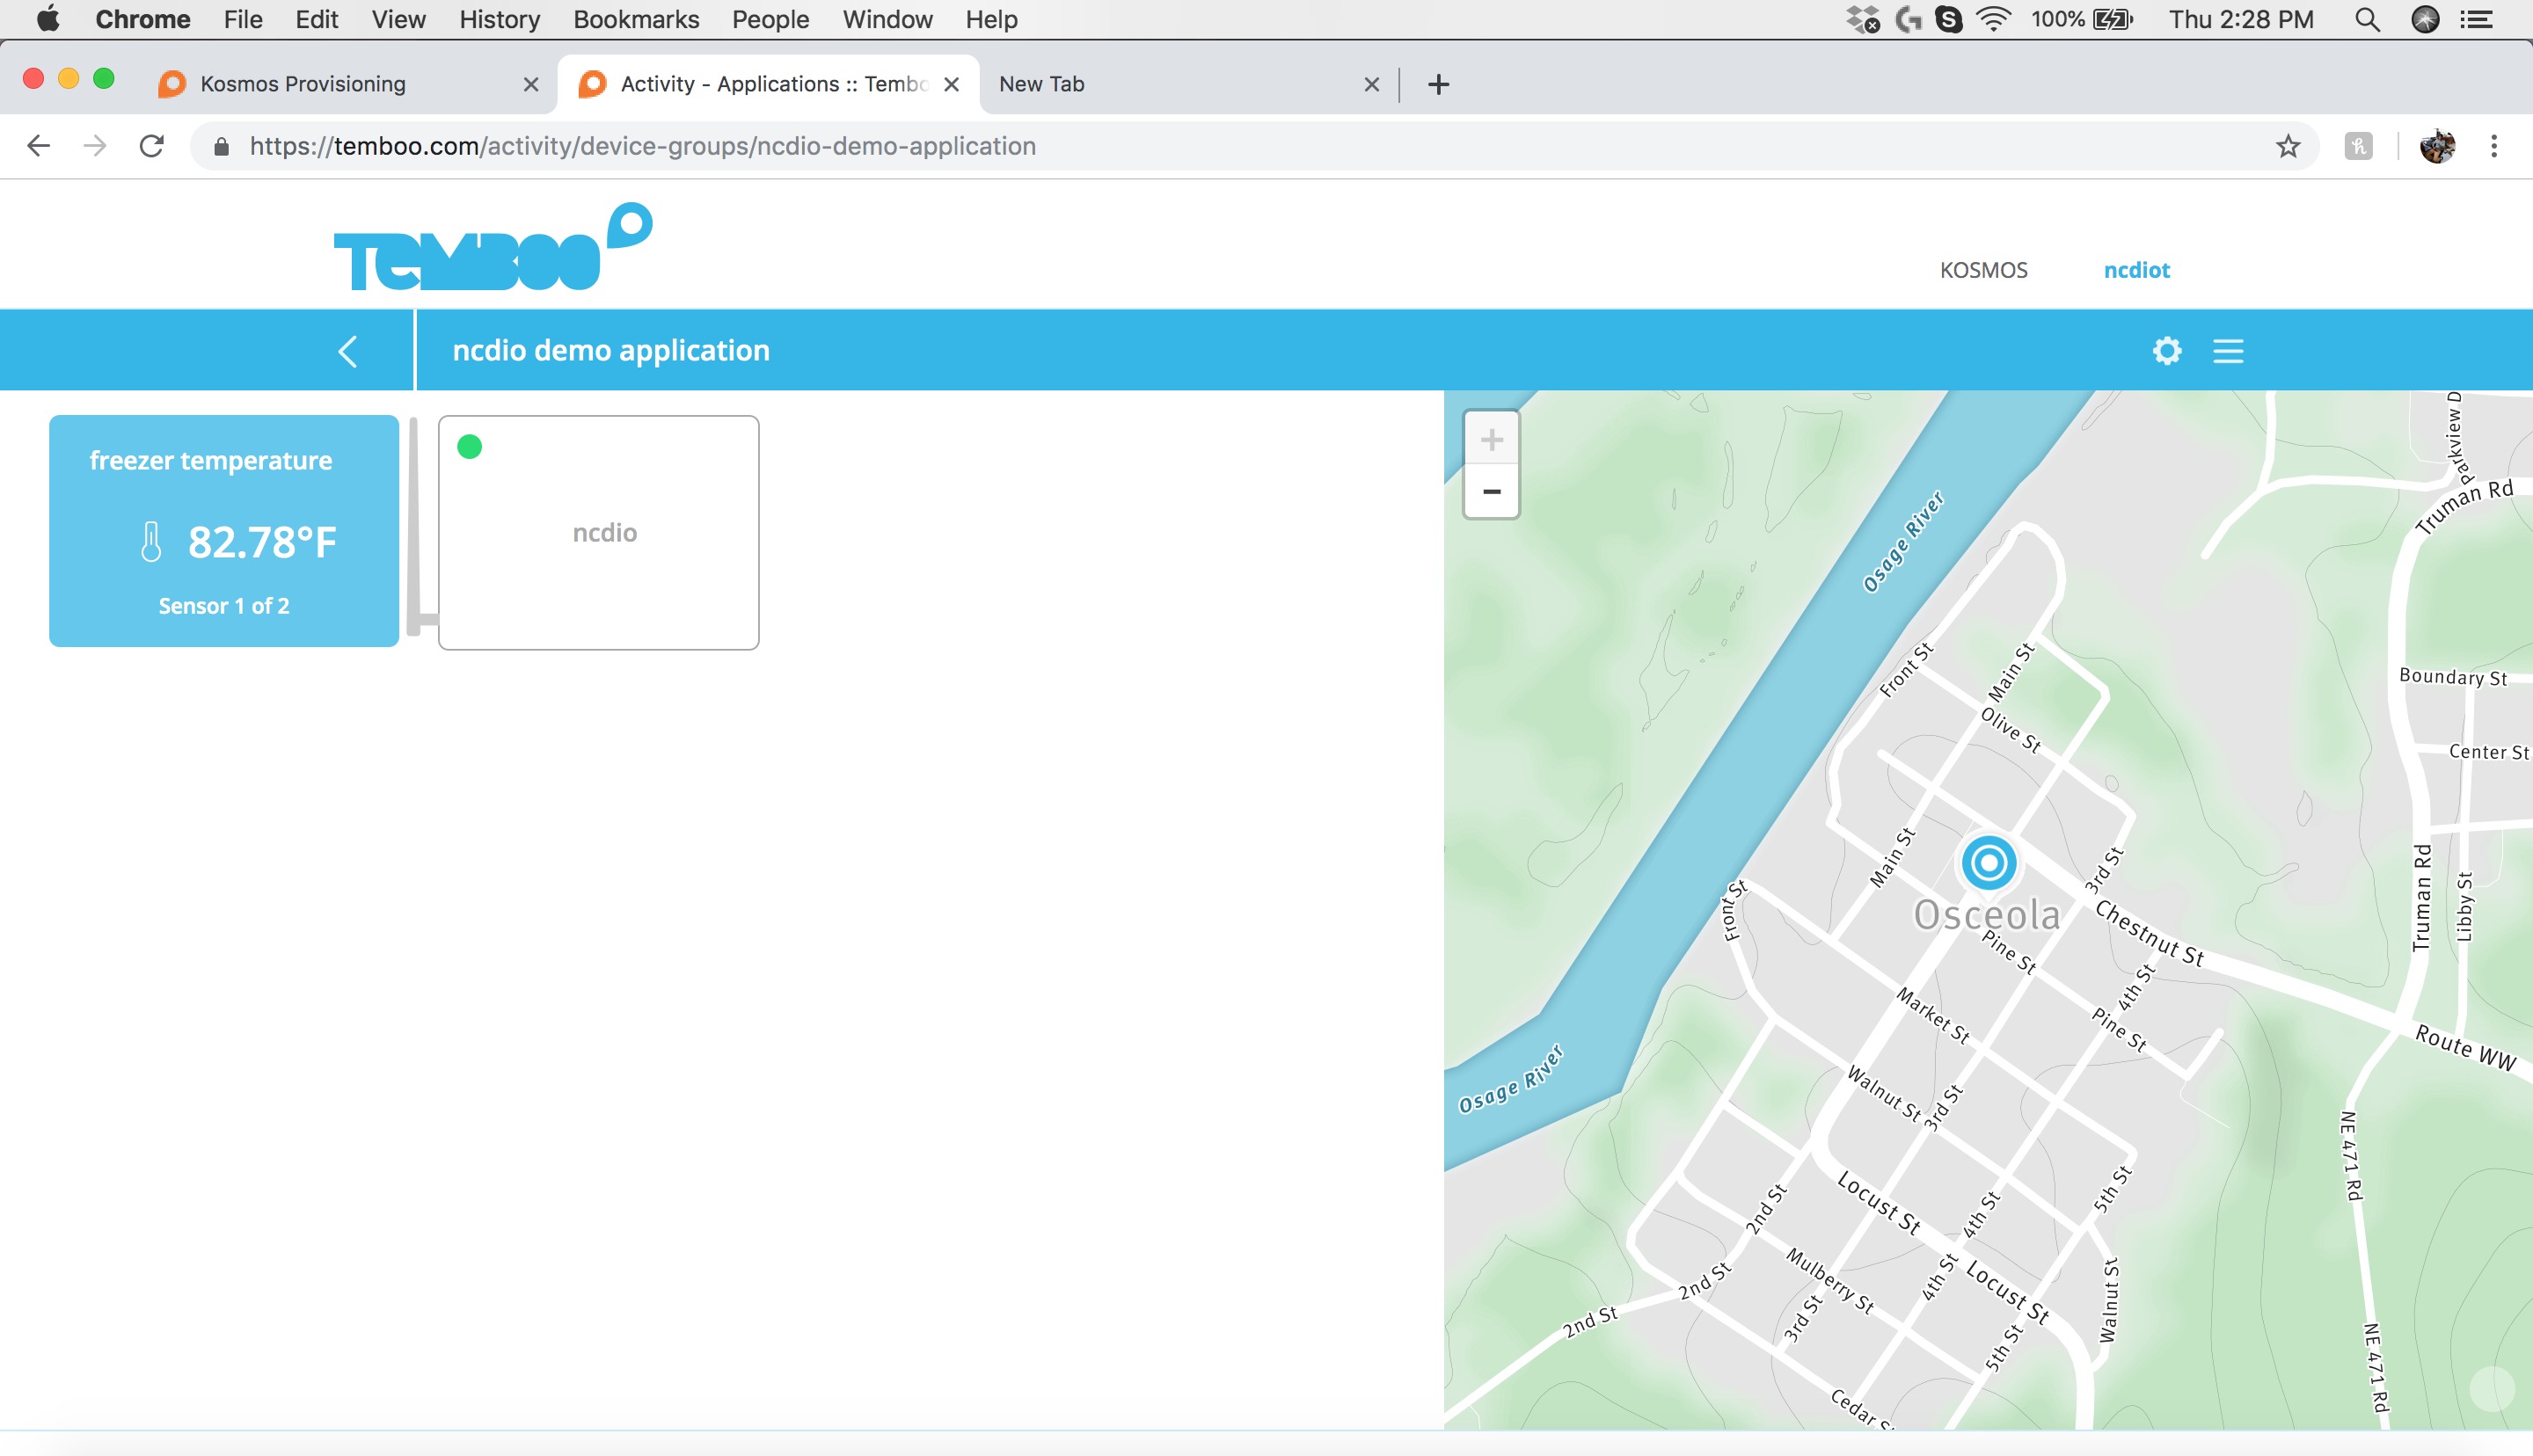Open the ncdio device card
2533x1456 pixels.
point(599,533)
